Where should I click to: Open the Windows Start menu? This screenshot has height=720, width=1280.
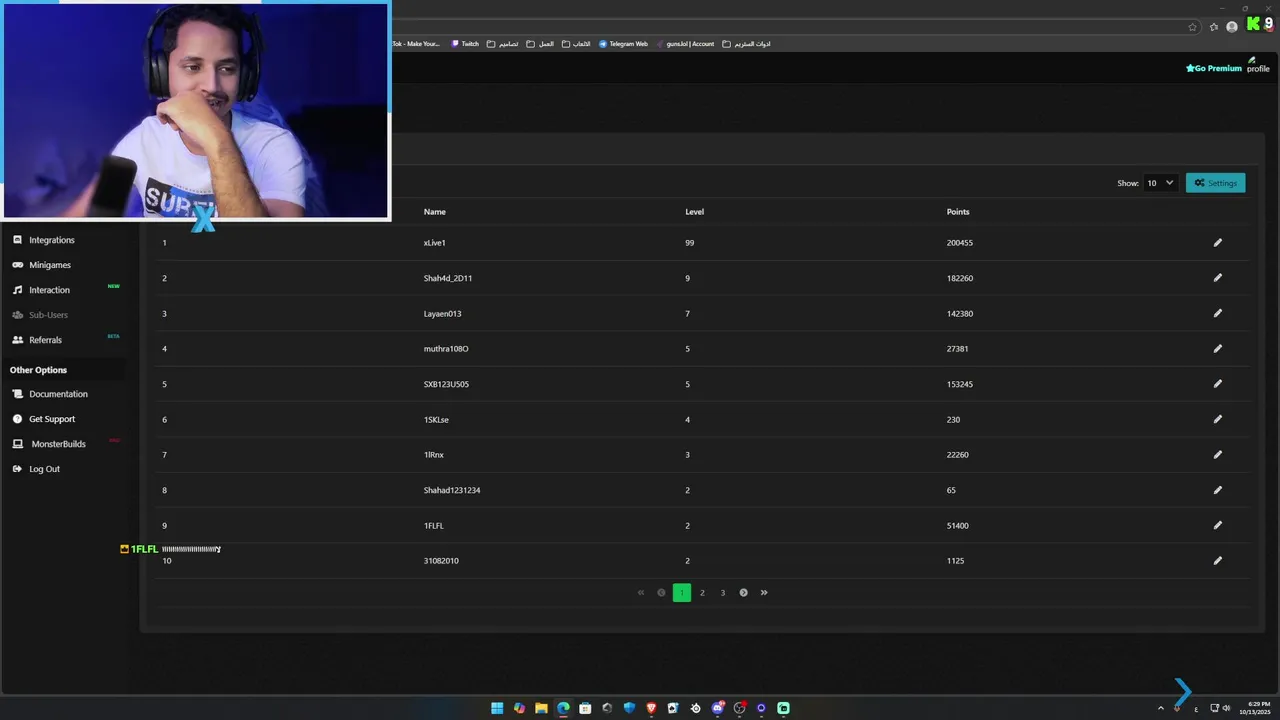497,708
